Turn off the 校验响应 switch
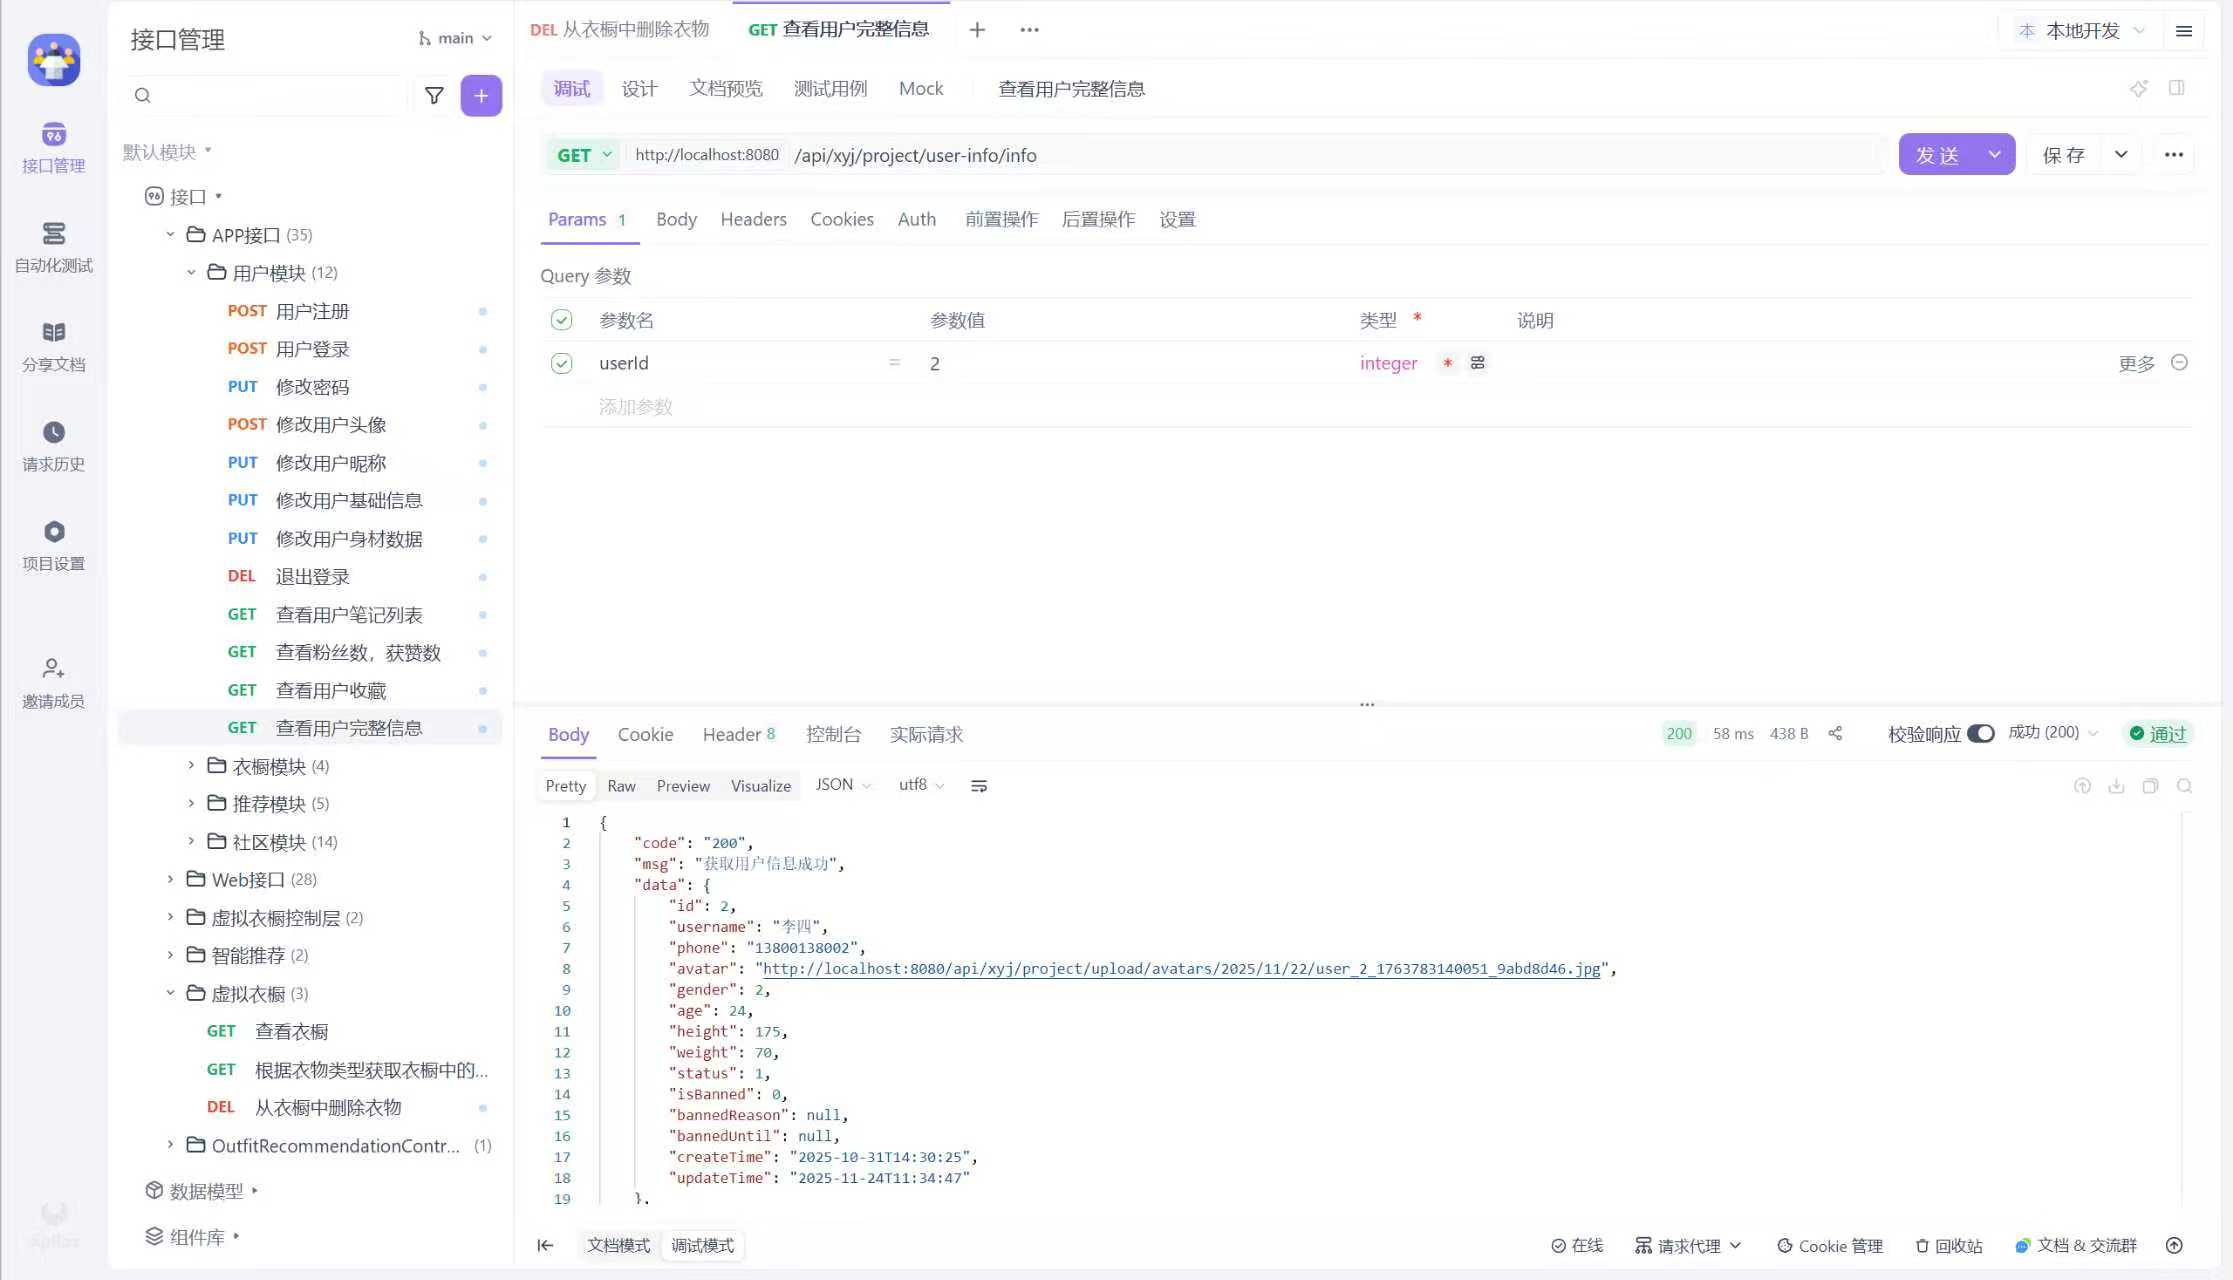 click(x=1980, y=733)
